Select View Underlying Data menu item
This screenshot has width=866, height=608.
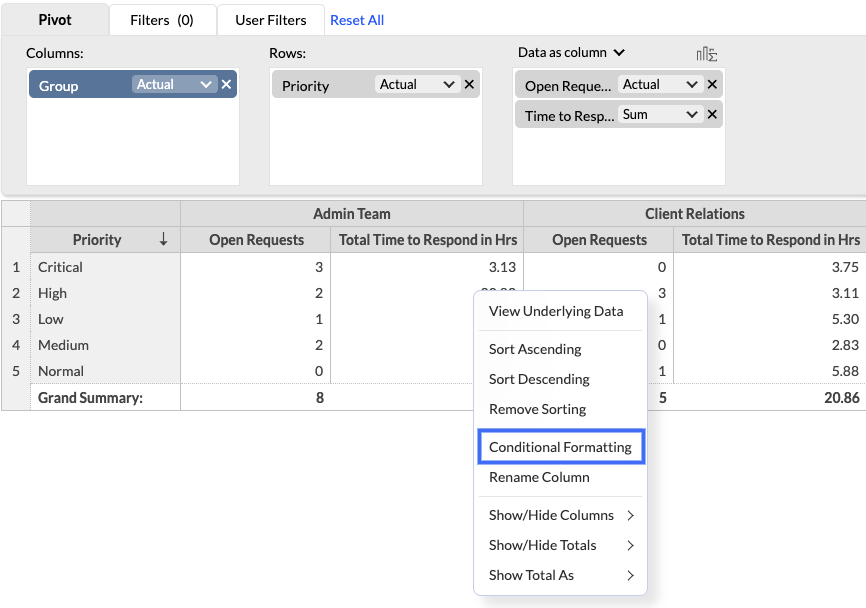556,311
